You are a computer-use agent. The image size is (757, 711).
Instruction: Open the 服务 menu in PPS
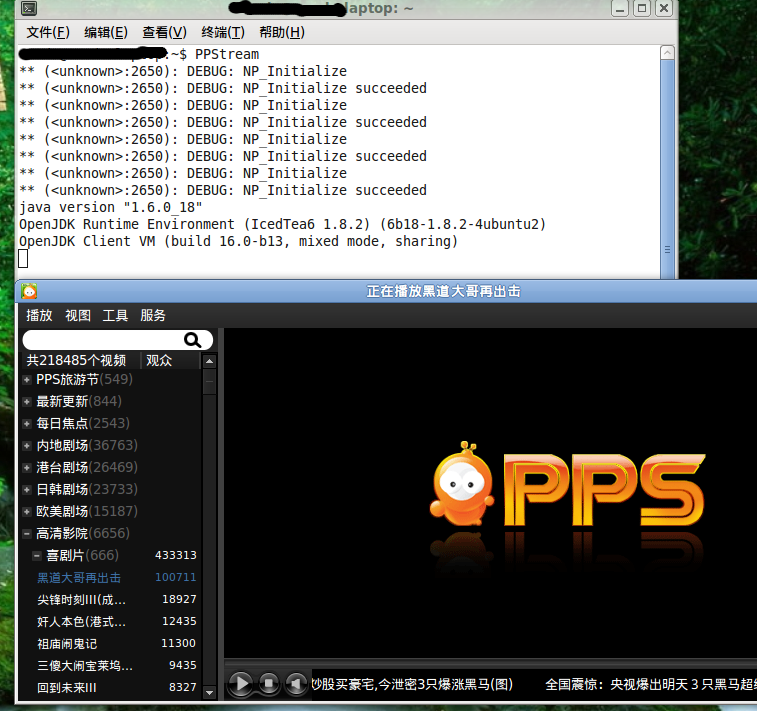point(153,315)
